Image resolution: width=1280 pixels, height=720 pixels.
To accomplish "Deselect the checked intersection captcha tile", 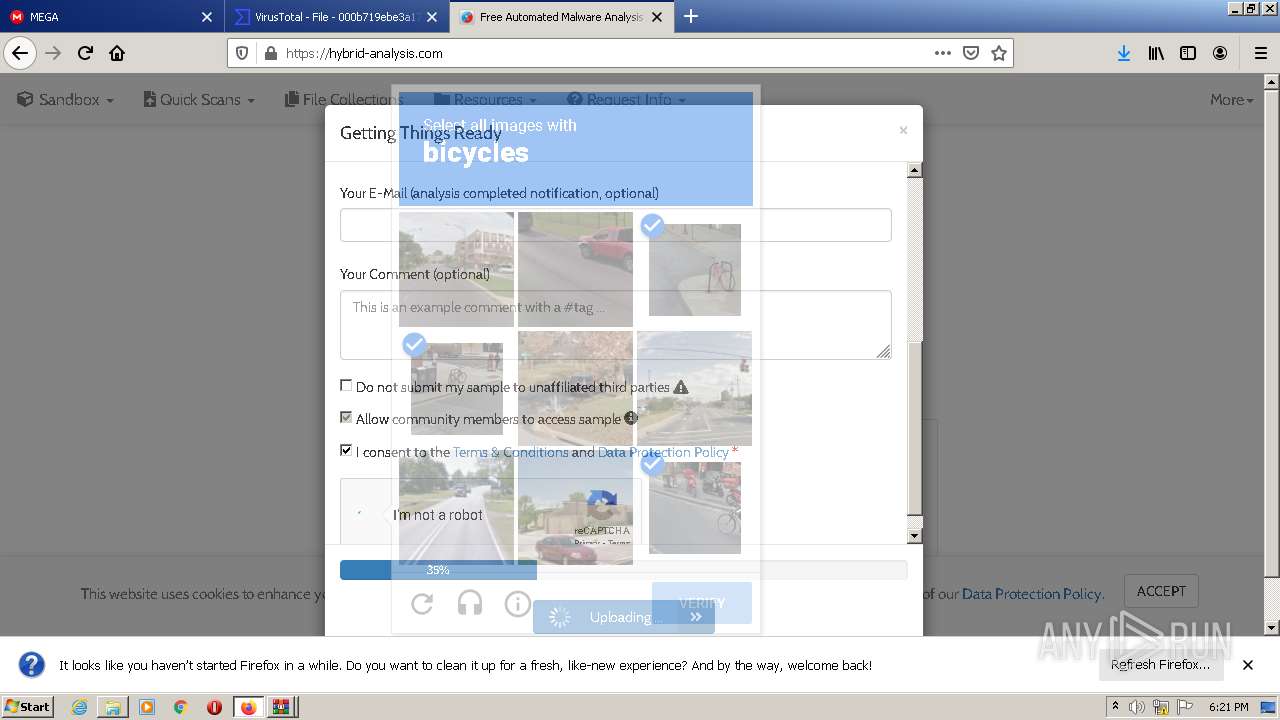I will (456, 388).
